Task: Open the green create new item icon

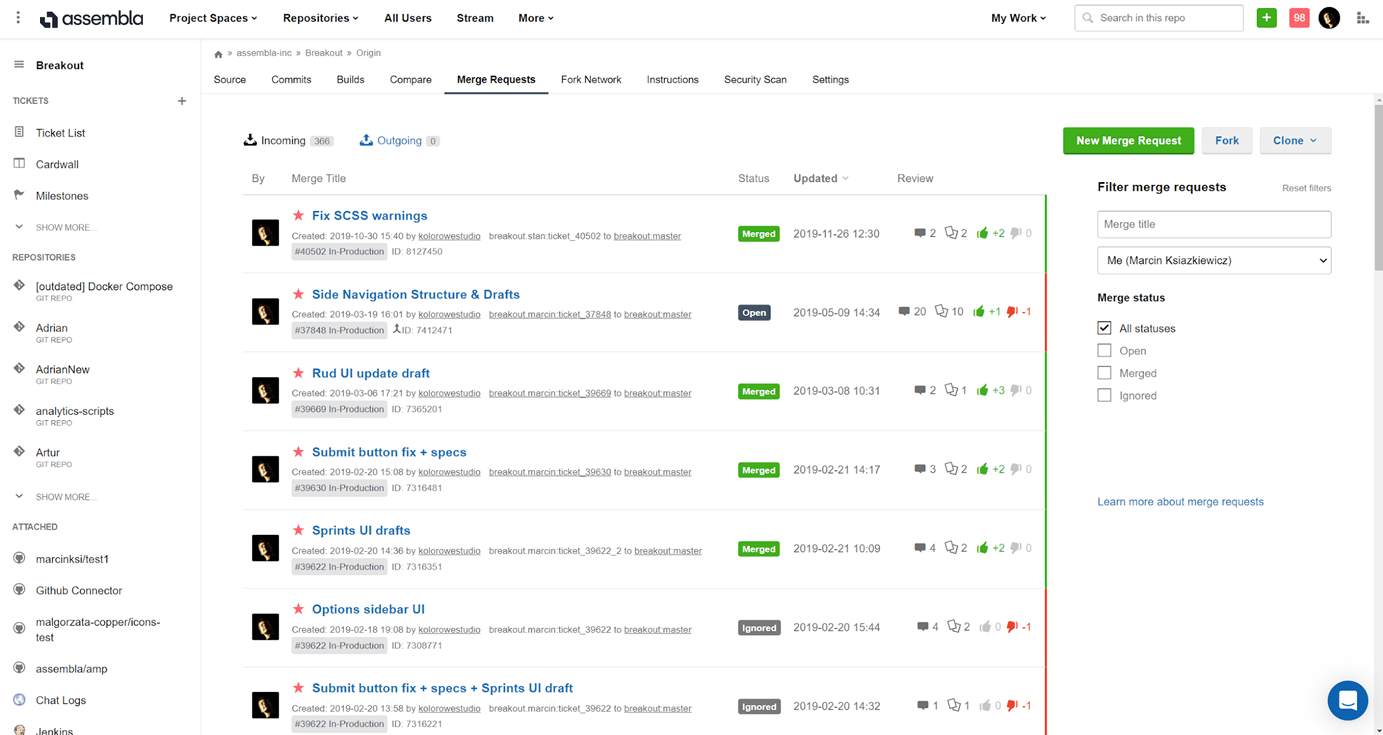Action: (x=1266, y=17)
